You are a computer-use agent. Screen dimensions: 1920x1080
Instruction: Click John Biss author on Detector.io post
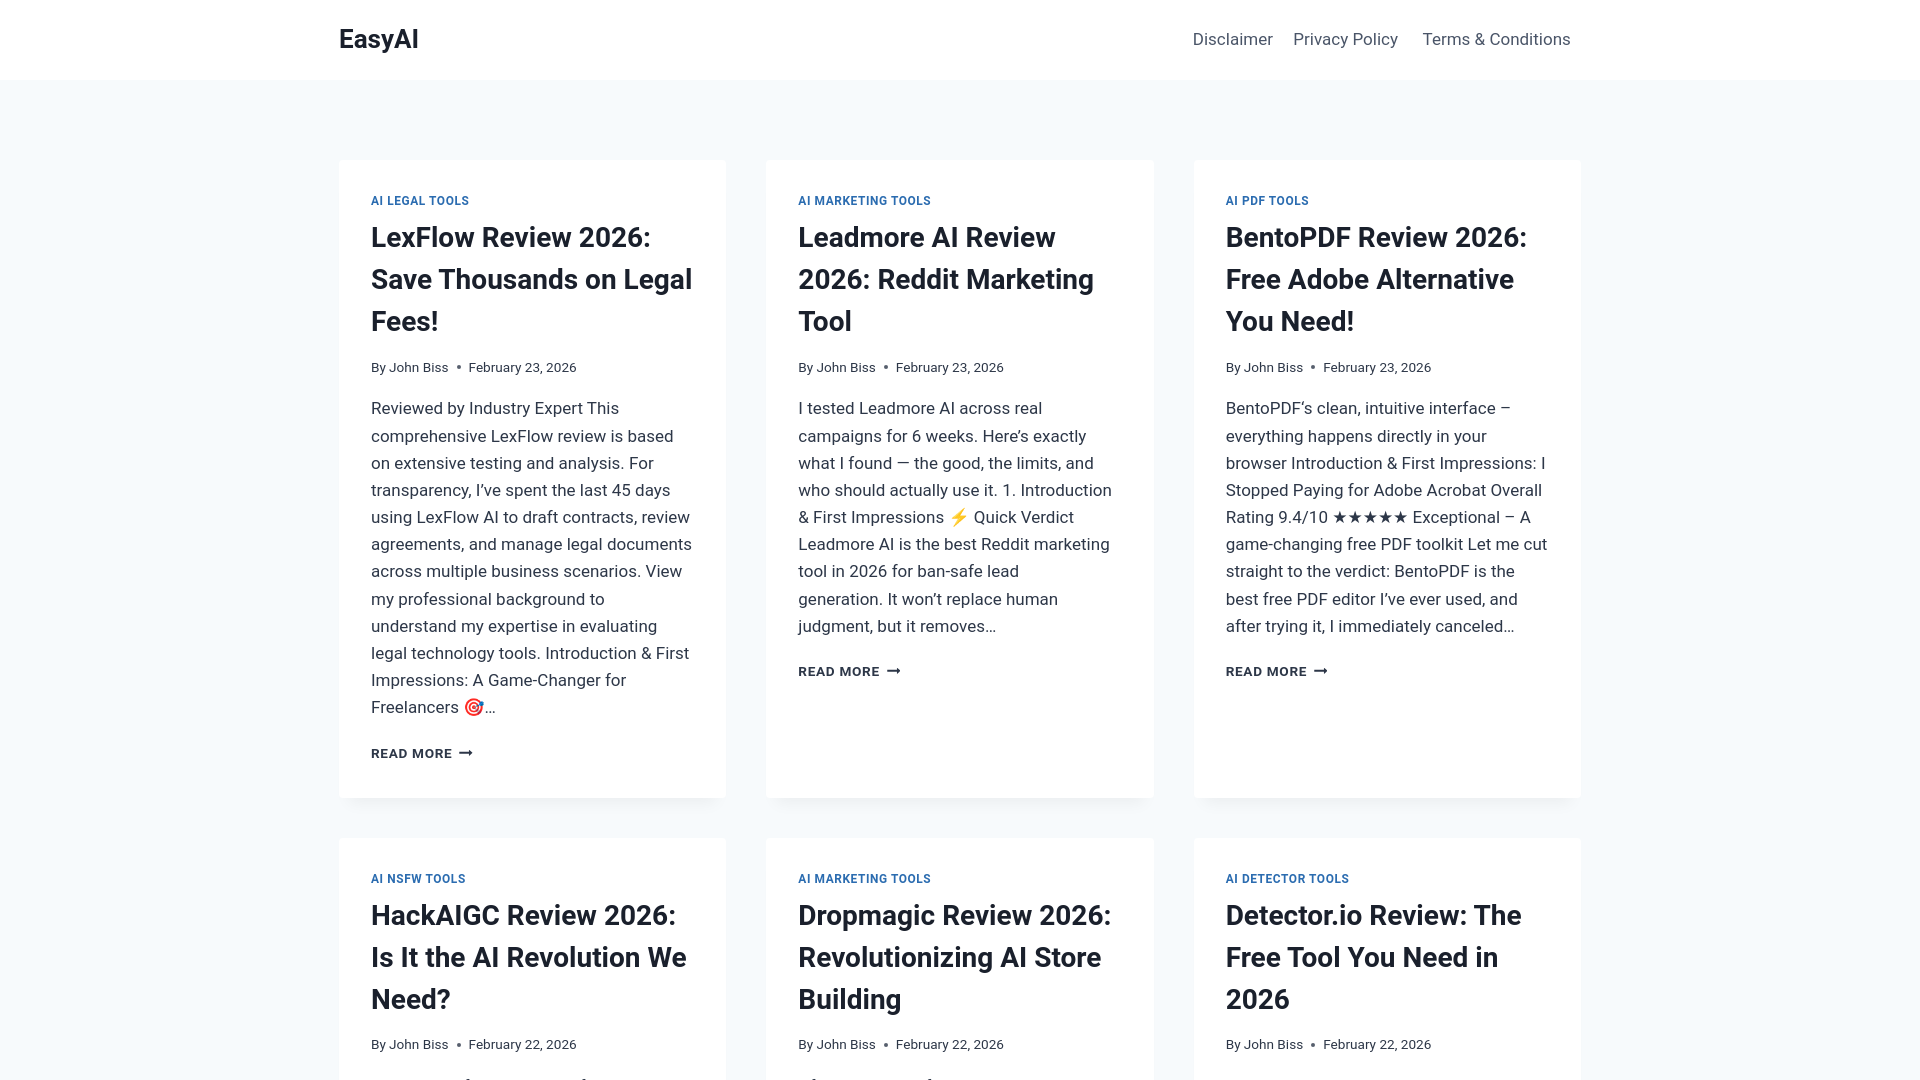pos(1273,1044)
